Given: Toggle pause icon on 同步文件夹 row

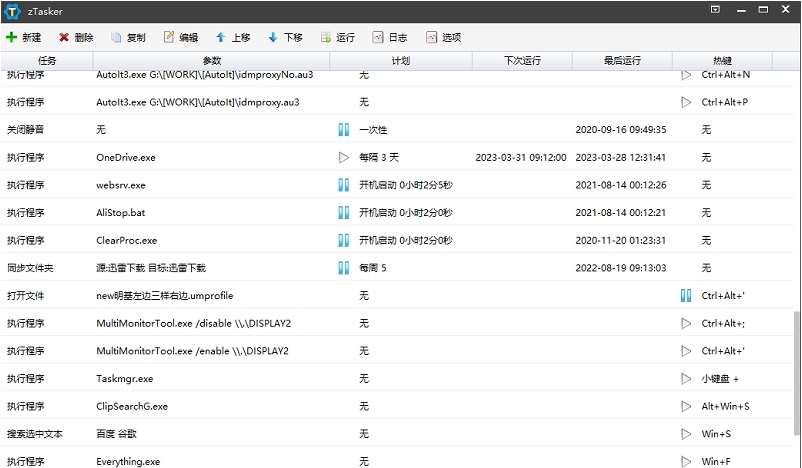Looking at the screenshot, I should [344, 268].
